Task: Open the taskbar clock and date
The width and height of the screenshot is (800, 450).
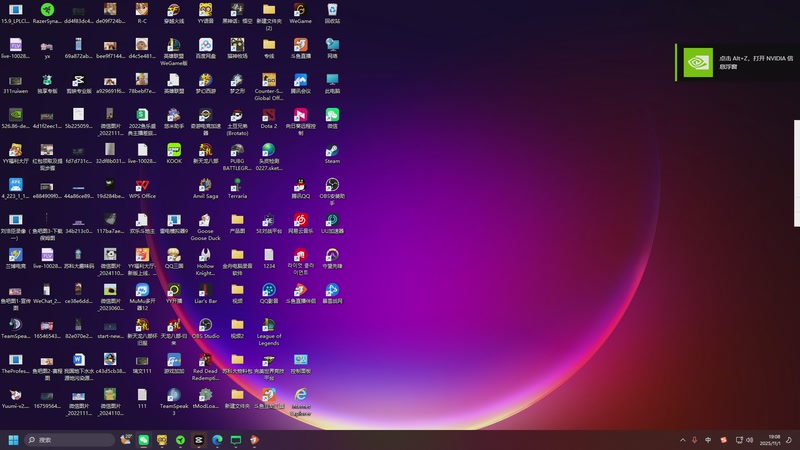Action: [770, 440]
